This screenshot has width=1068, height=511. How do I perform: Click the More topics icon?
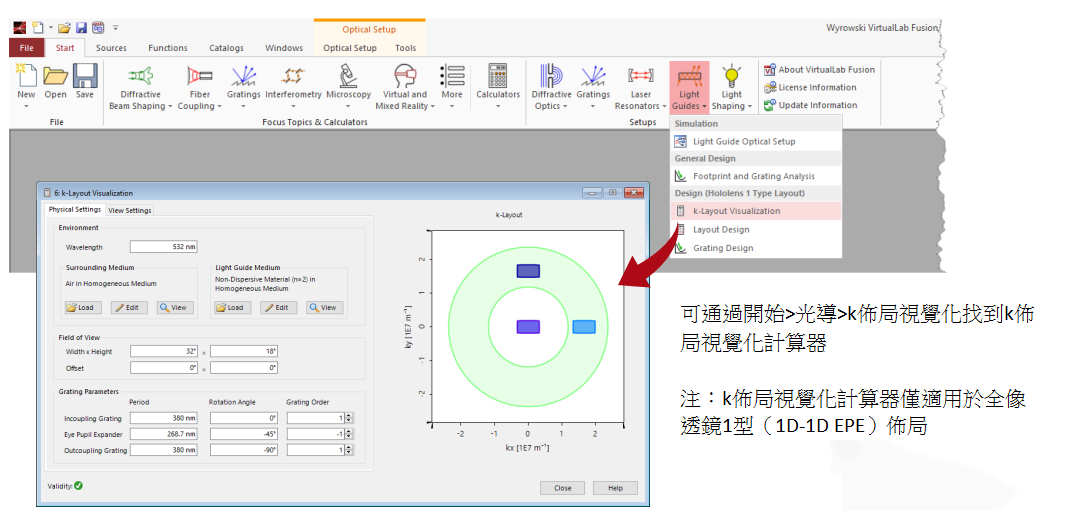click(452, 75)
